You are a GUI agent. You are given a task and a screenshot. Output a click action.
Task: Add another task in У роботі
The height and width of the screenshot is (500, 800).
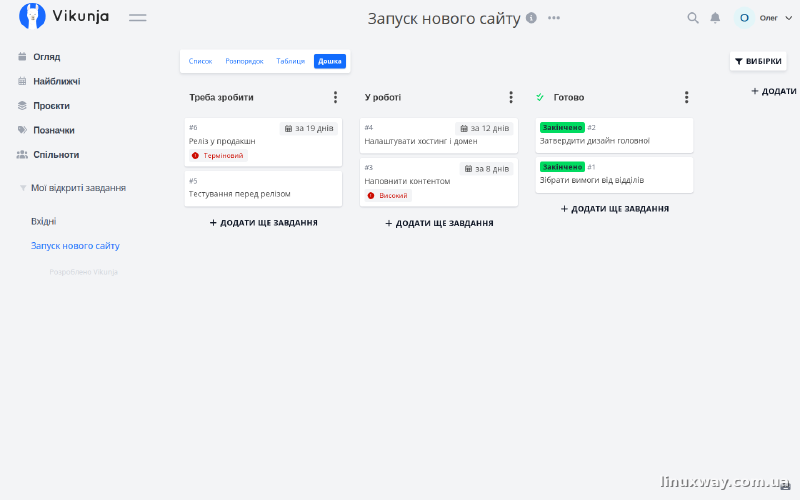tap(439, 223)
